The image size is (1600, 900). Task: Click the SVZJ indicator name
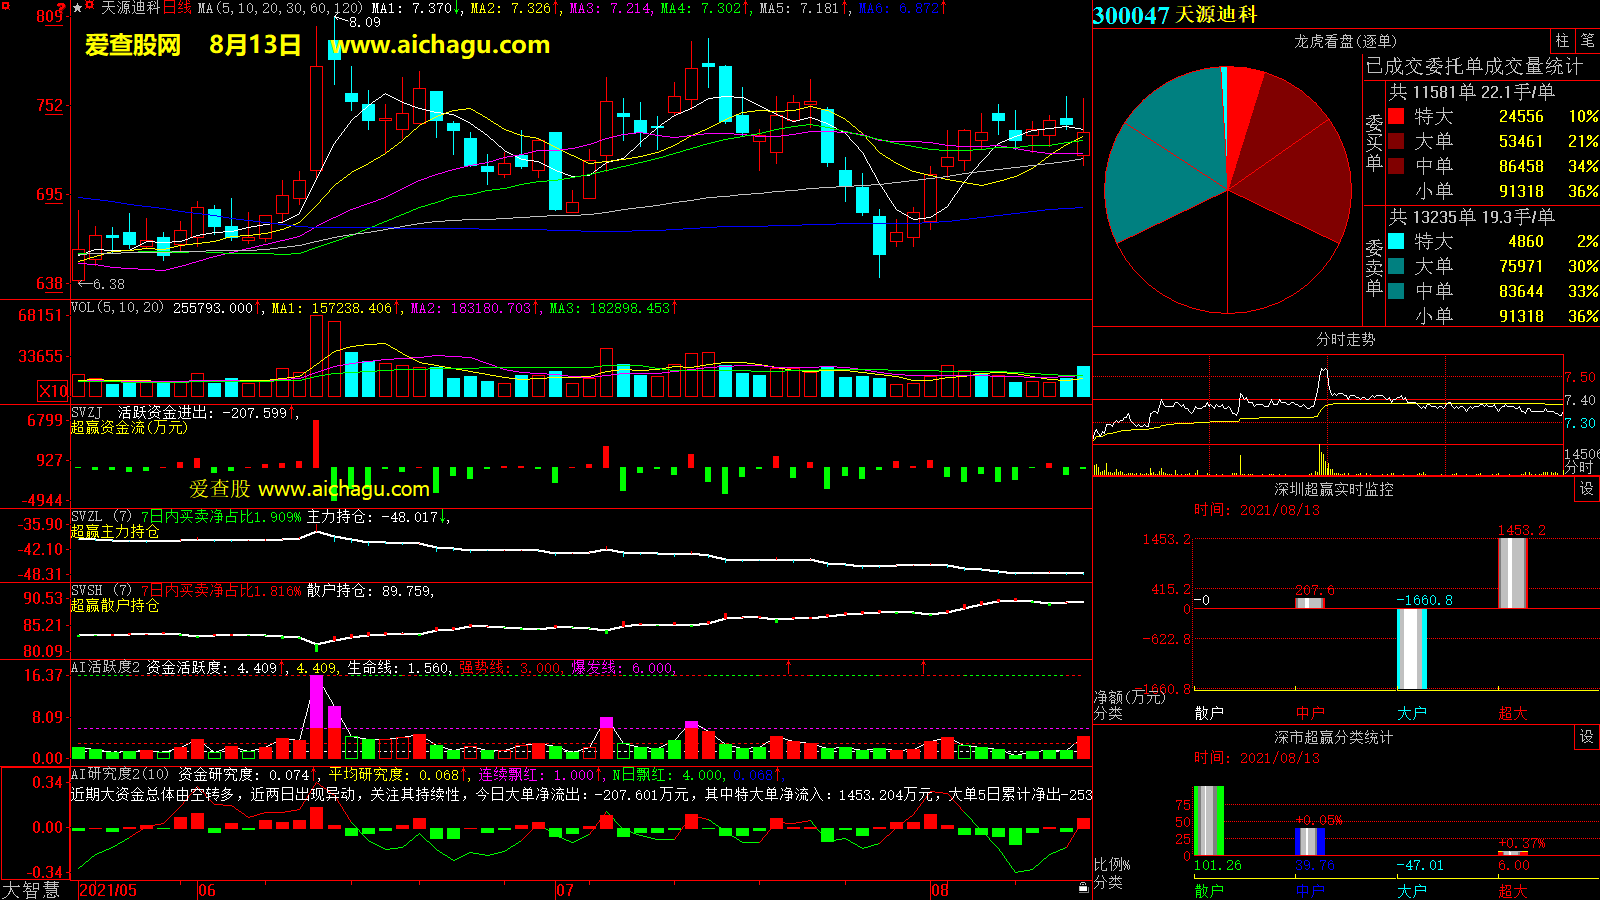87,412
